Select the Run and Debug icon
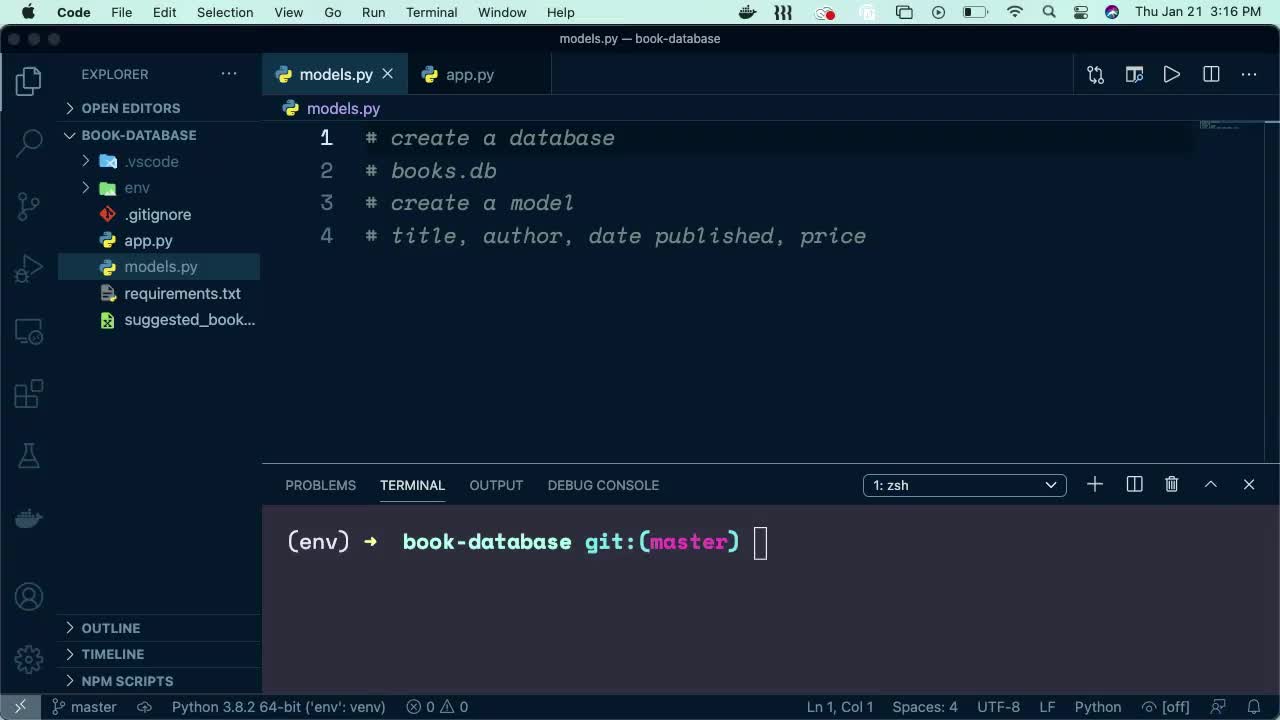1280x720 pixels. click(28, 267)
